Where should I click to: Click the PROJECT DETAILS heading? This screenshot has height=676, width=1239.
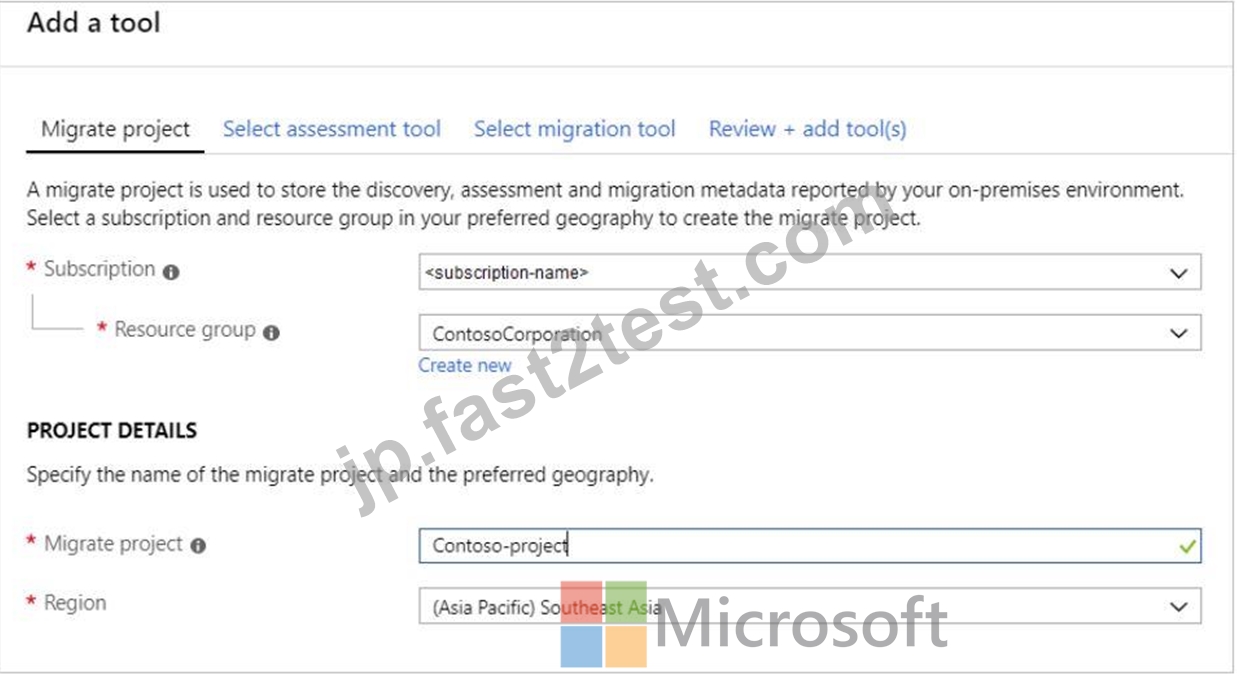tap(112, 431)
